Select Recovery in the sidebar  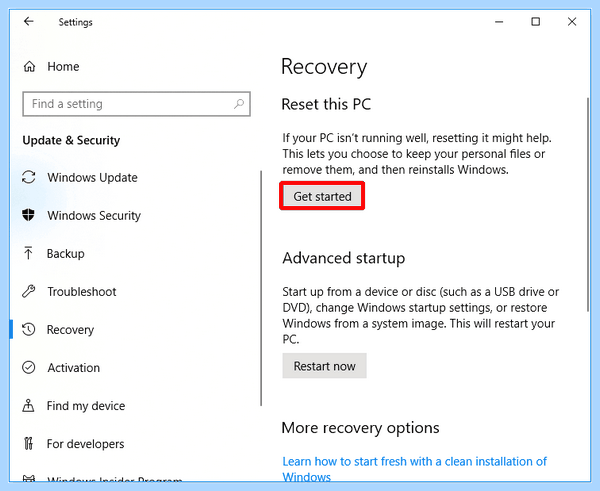[x=70, y=330]
